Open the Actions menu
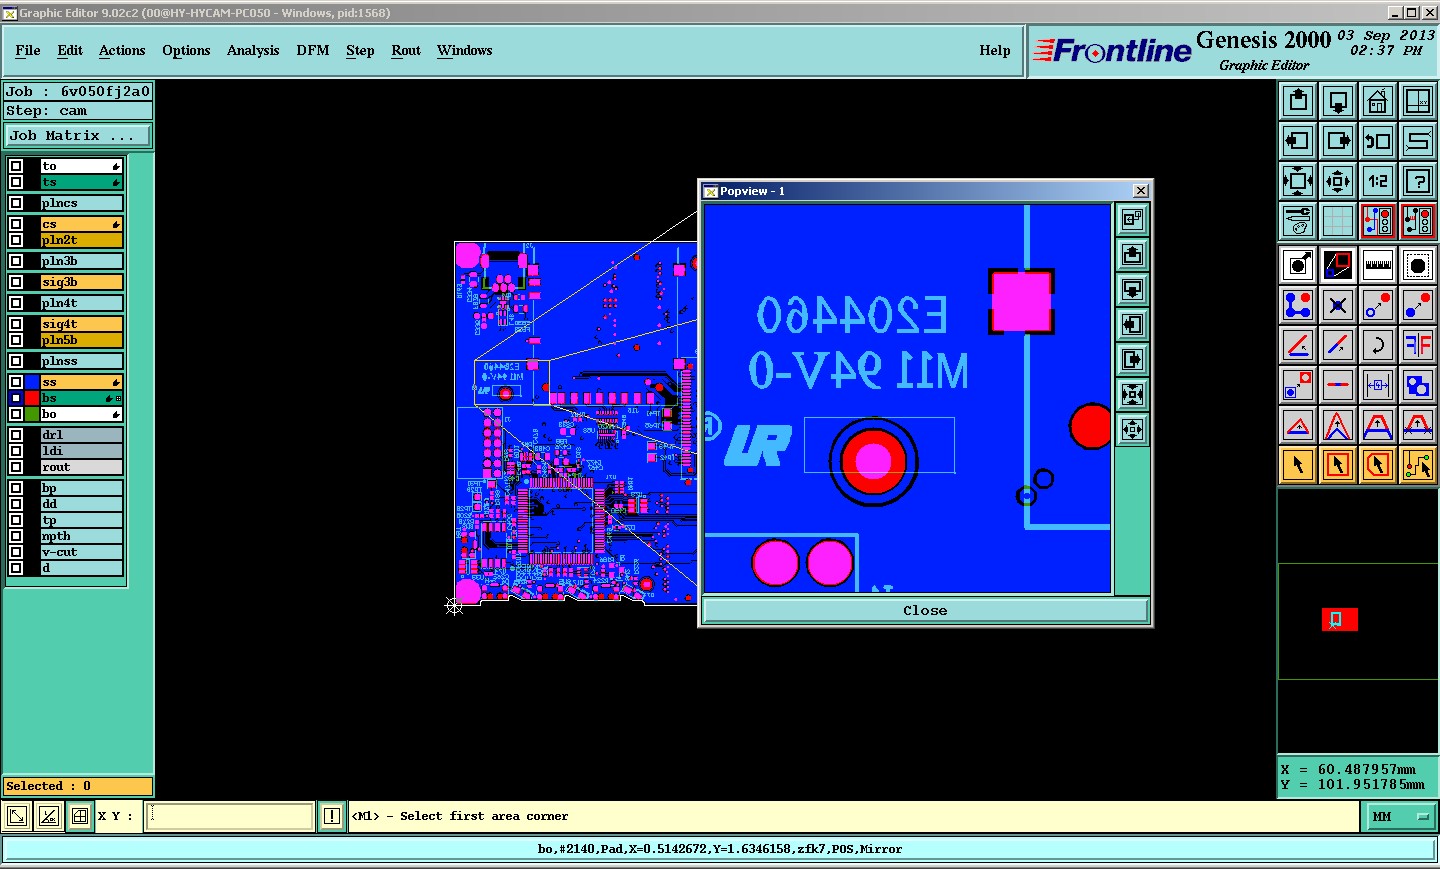1440x869 pixels. point(122,50)
